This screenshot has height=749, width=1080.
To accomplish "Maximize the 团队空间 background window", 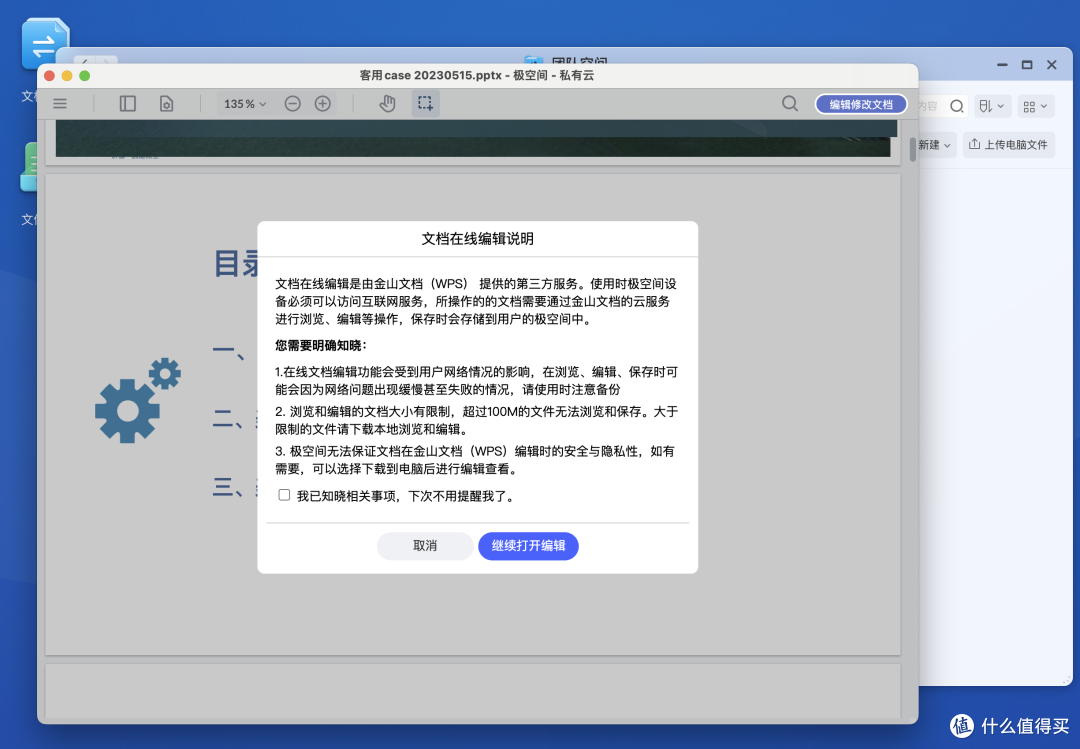I will coord(1027,65).
